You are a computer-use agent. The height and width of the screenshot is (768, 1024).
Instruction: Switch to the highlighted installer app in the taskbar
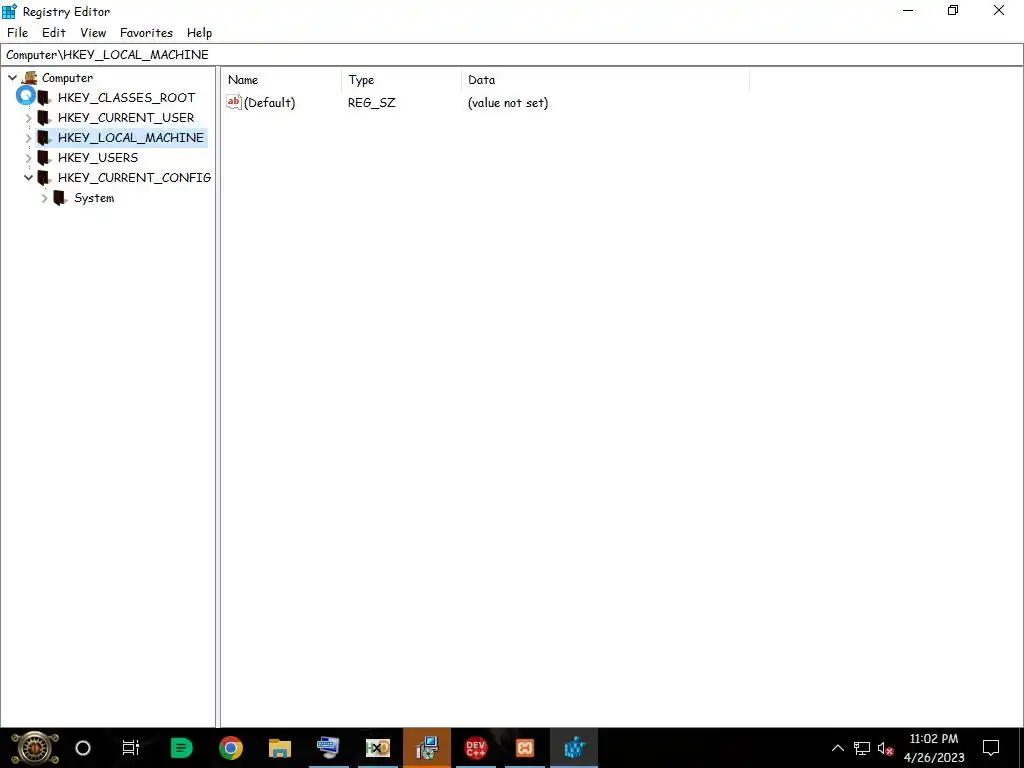point(427,748)
